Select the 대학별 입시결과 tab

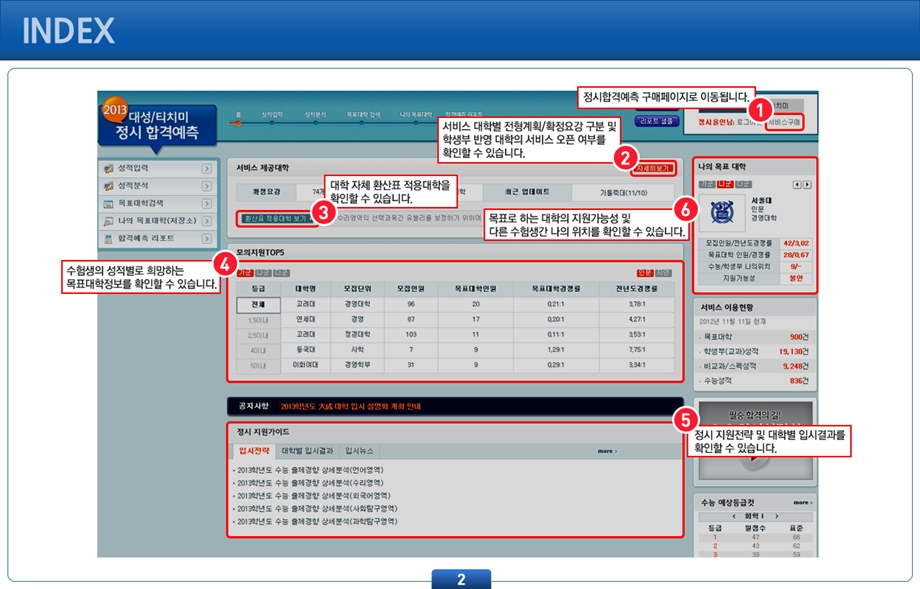click(307, 451)
